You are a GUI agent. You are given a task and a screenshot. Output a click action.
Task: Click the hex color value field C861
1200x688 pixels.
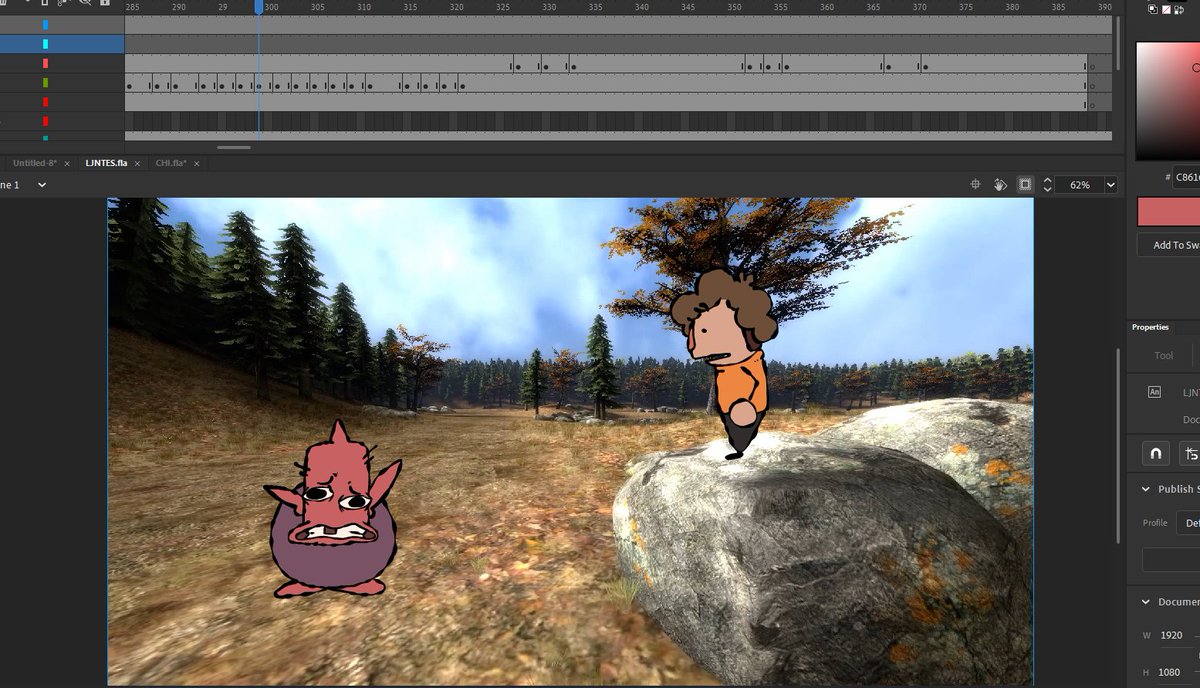tap(1186, 177)
